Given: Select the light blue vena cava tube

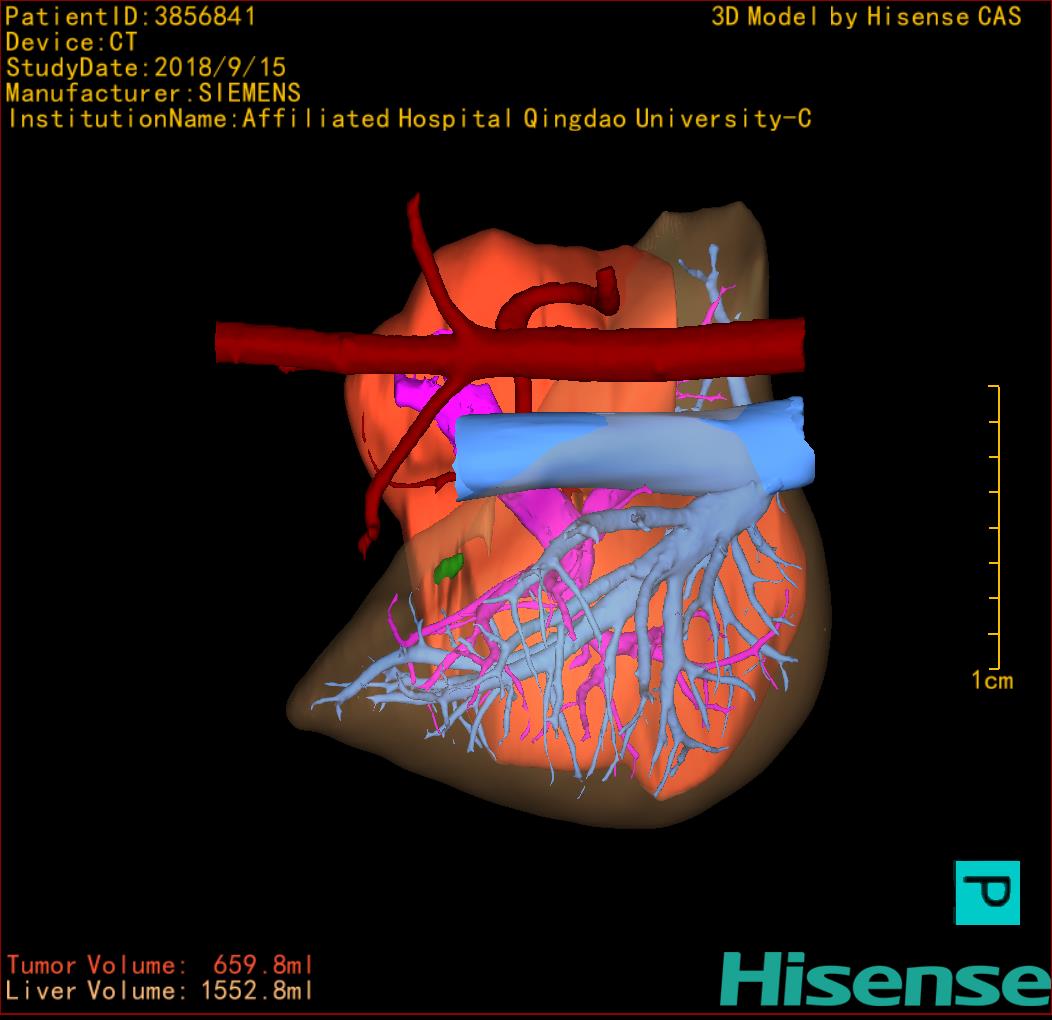Looking at the screenshot, I should 634,448.
